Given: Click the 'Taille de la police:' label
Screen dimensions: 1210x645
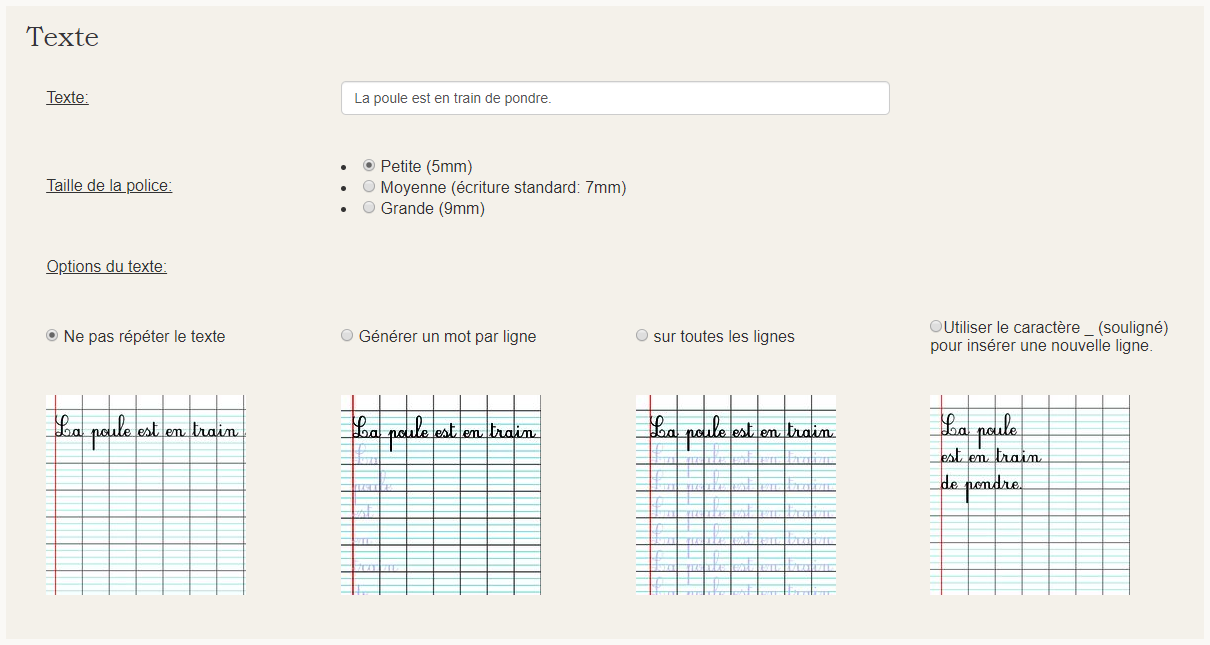Looking at the screenshot, I should [109, 185].
